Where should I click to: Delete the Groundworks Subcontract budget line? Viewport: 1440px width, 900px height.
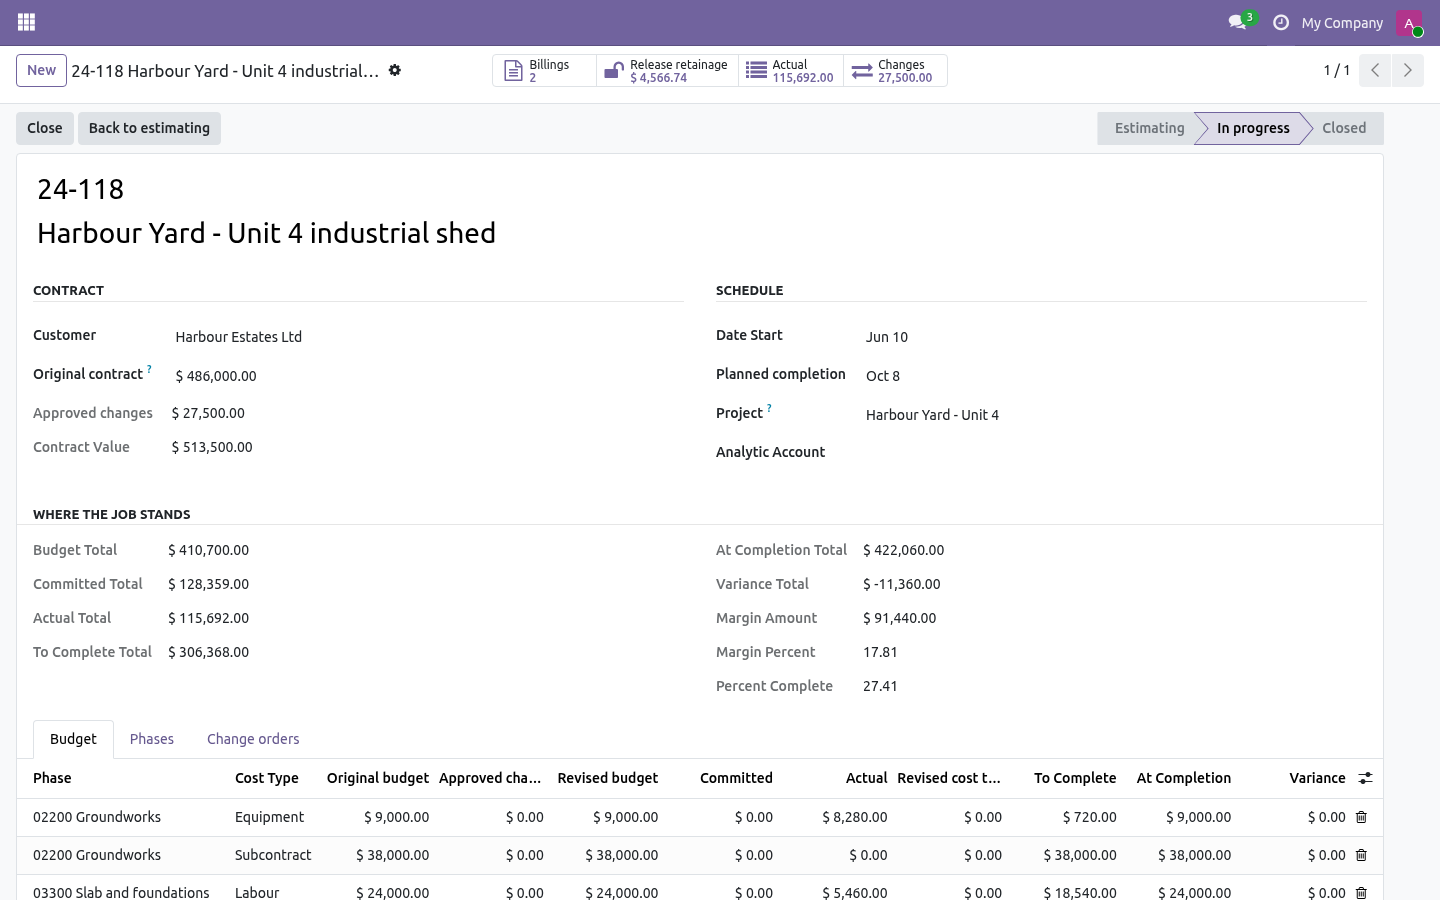point(1361,855)
